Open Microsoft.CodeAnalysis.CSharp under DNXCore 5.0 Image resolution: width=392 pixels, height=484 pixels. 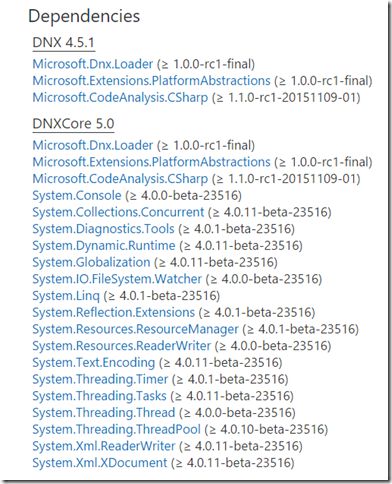pos(120,179)
